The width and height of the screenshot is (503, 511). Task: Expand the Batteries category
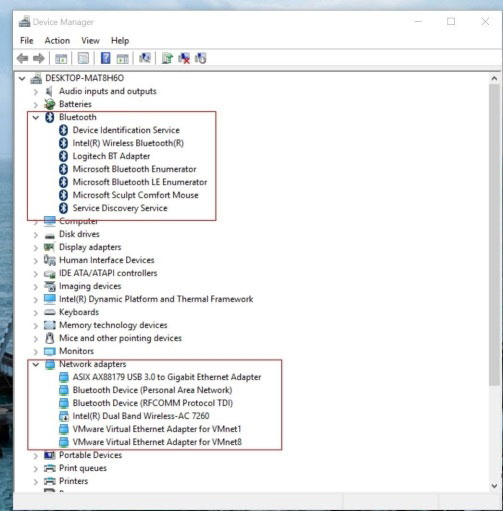coord(36,104)
